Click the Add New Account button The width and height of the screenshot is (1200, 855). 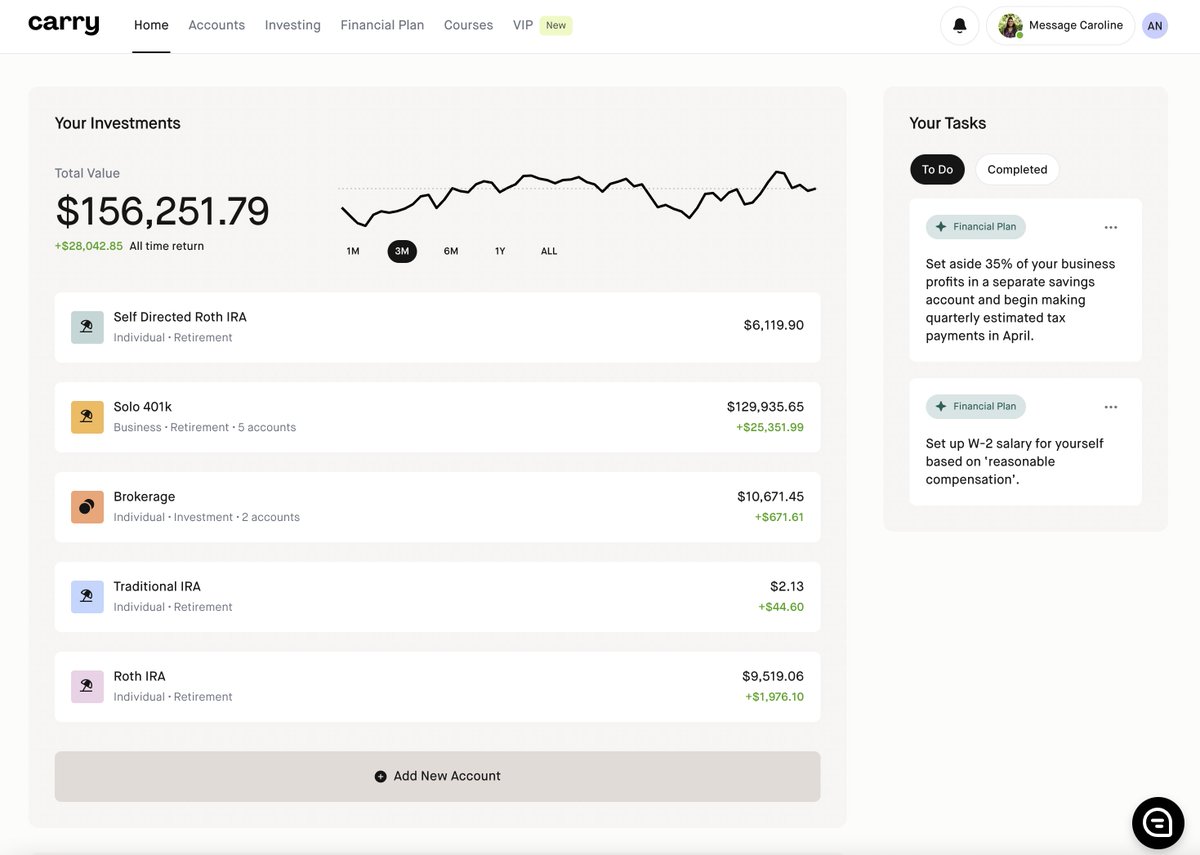pos(437,775)
